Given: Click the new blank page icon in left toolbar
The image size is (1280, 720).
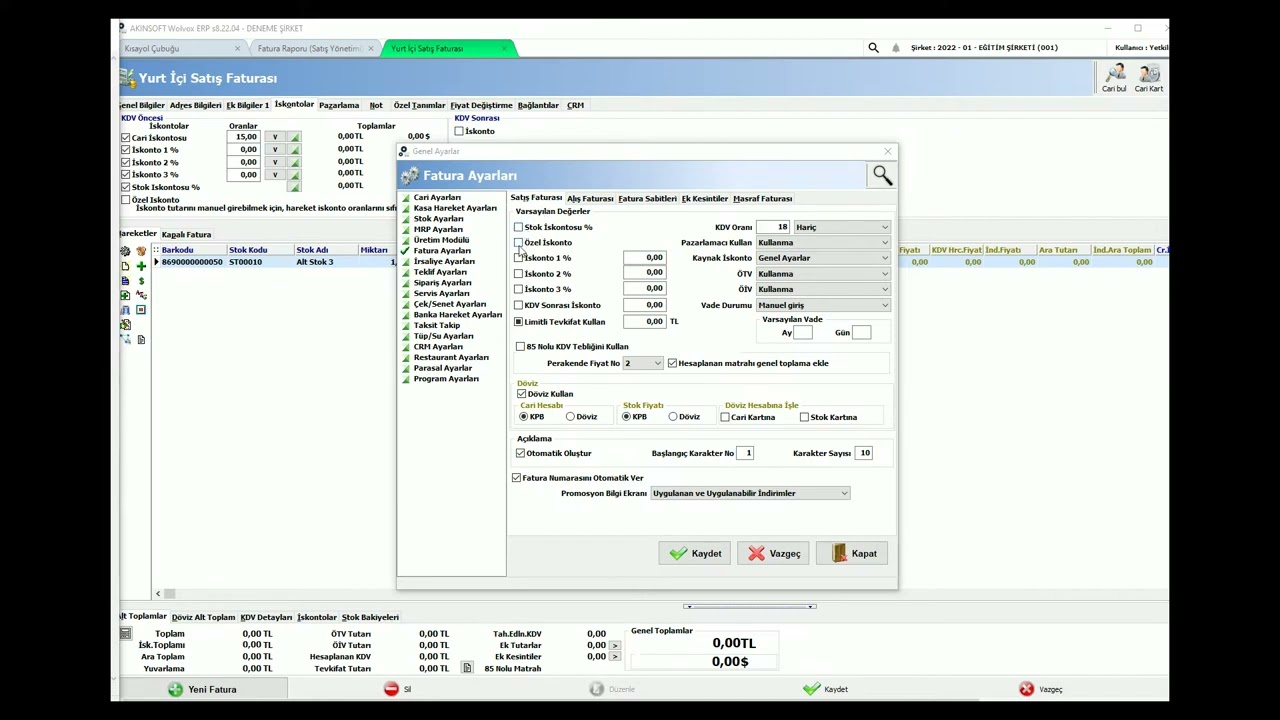Looking at the screenshot, I should (125, 265).
